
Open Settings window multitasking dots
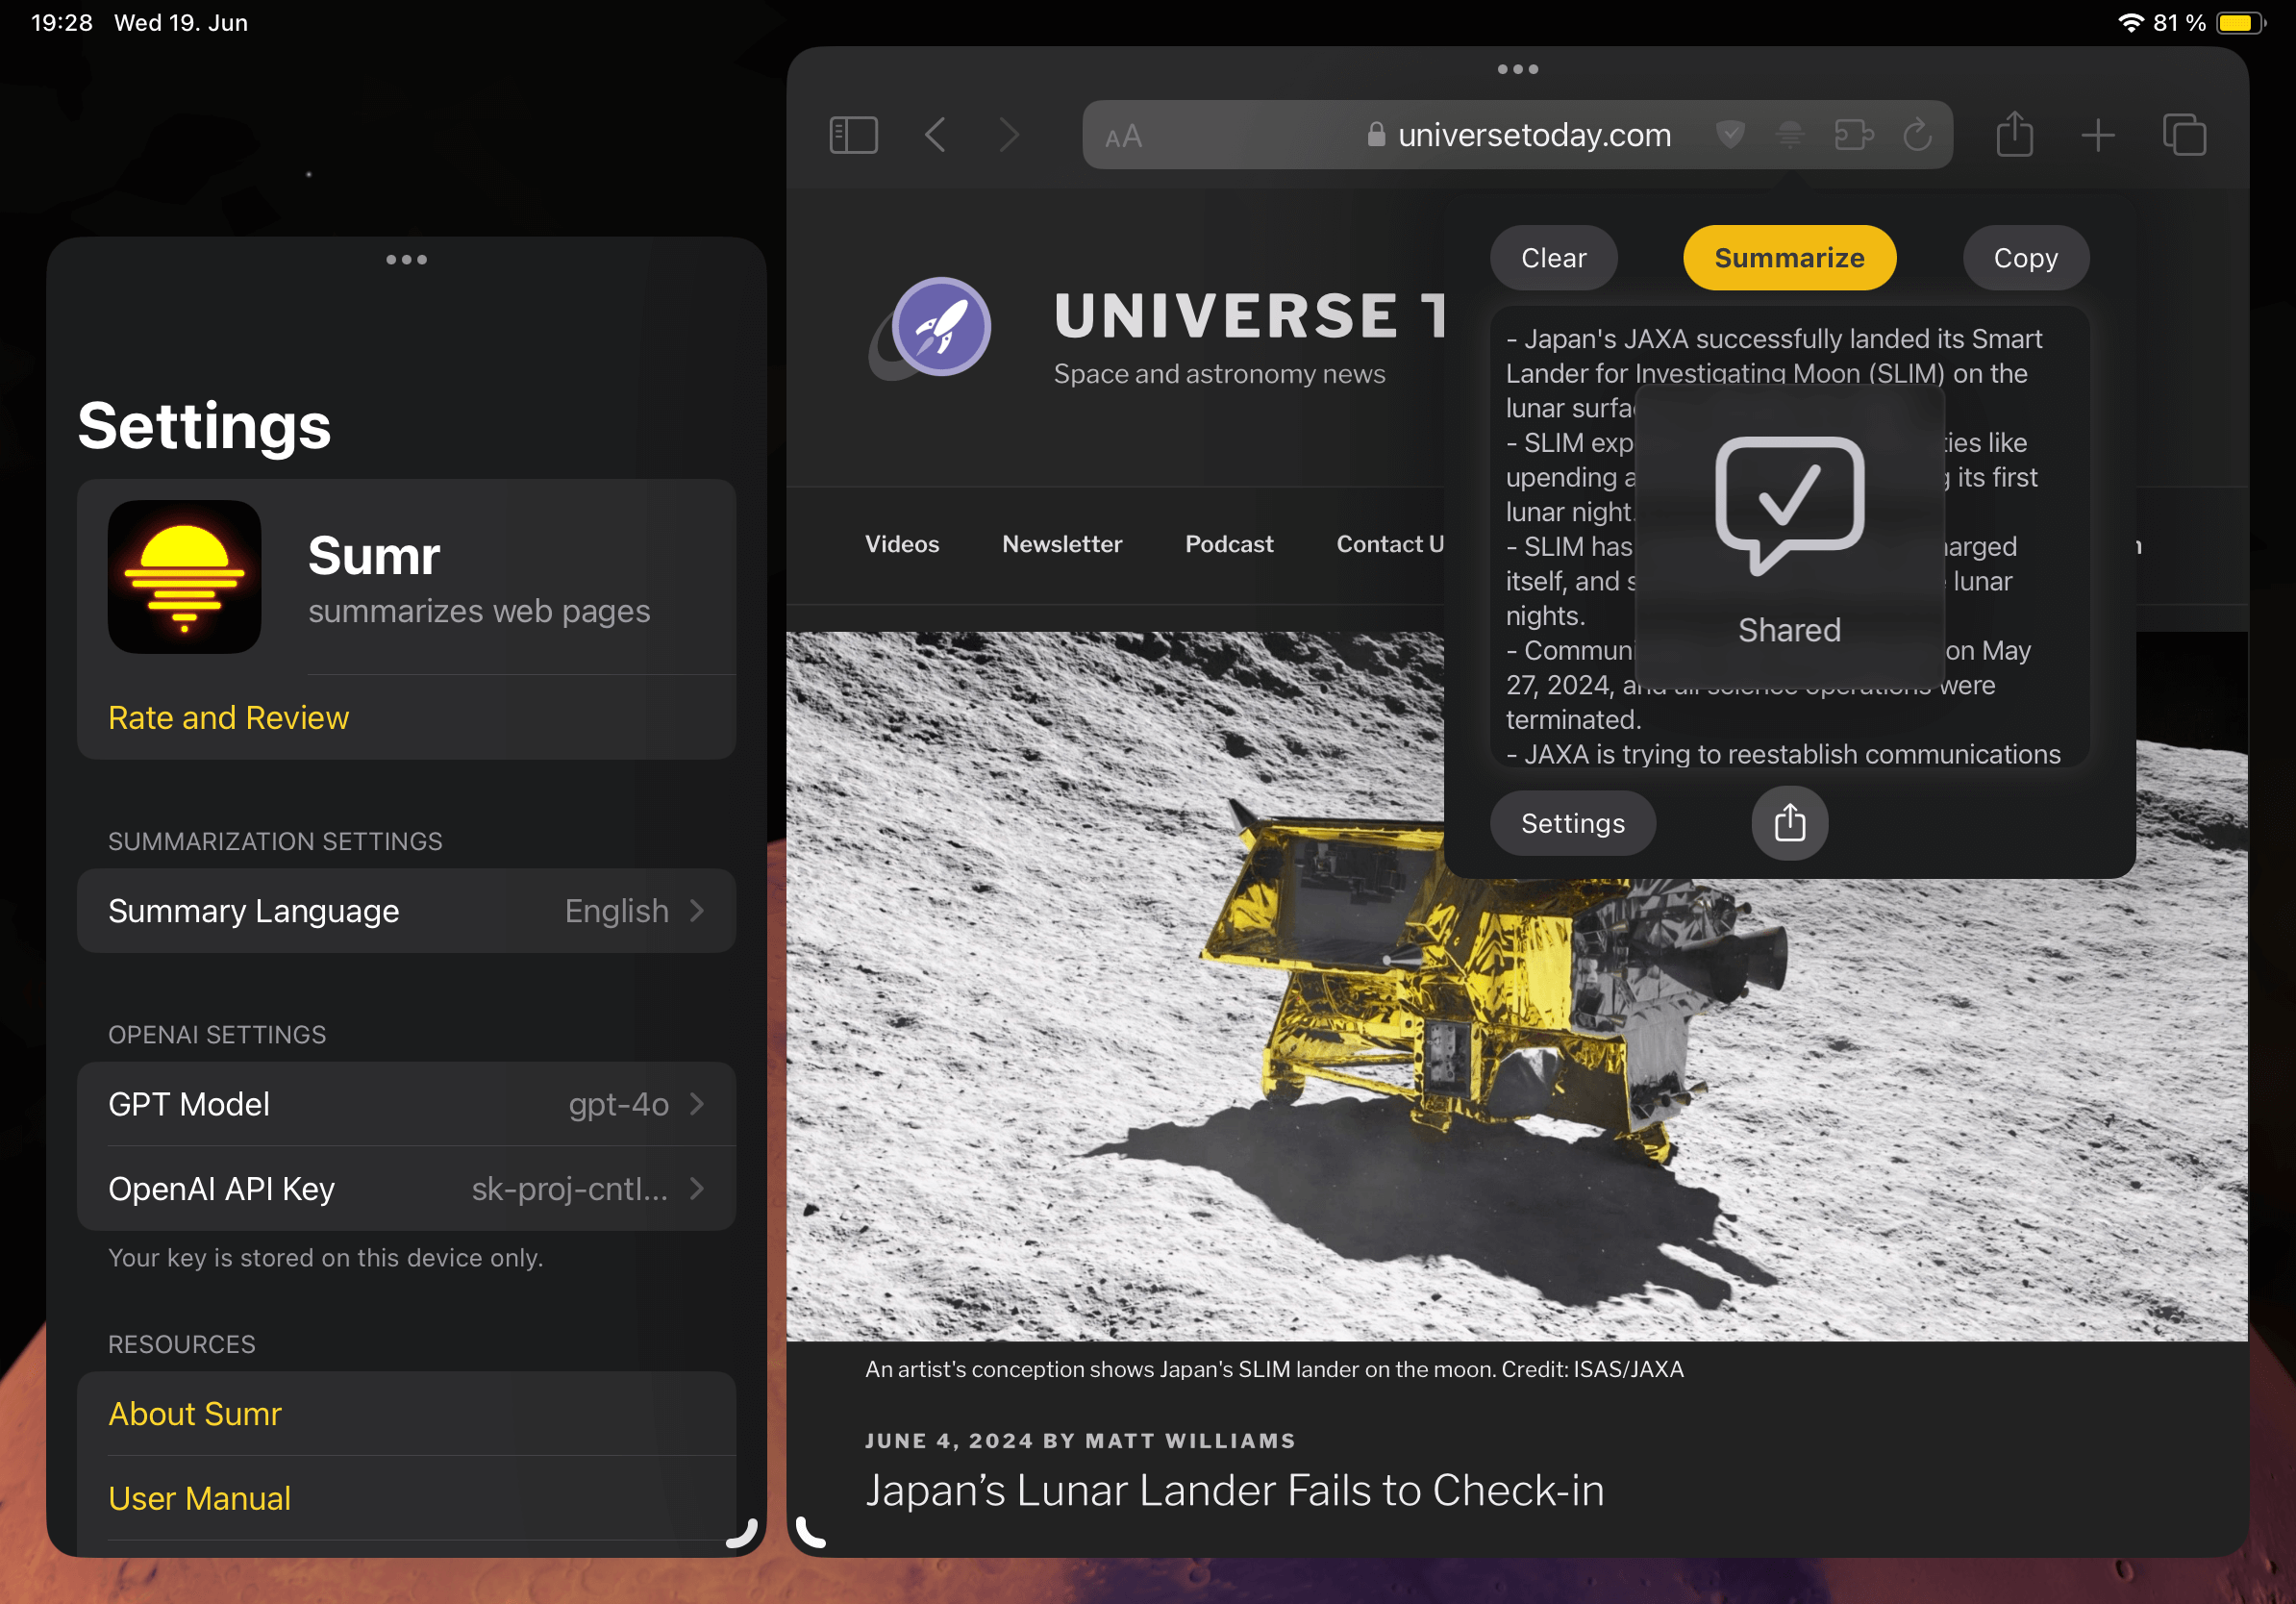(x=406, y=260)
